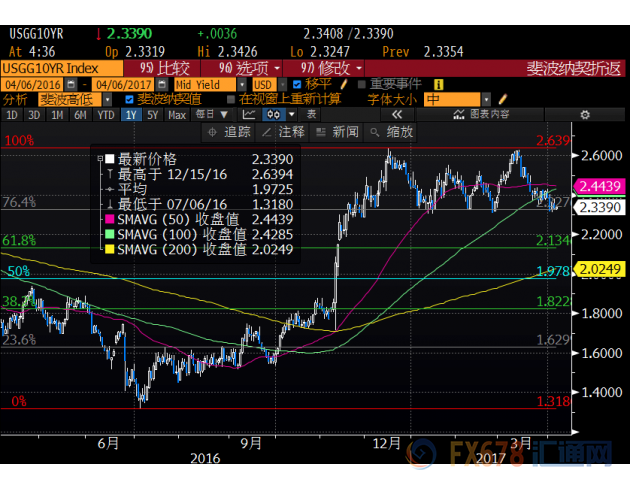Enable 在视窗上重新计算 checkbox

point(231,99)
